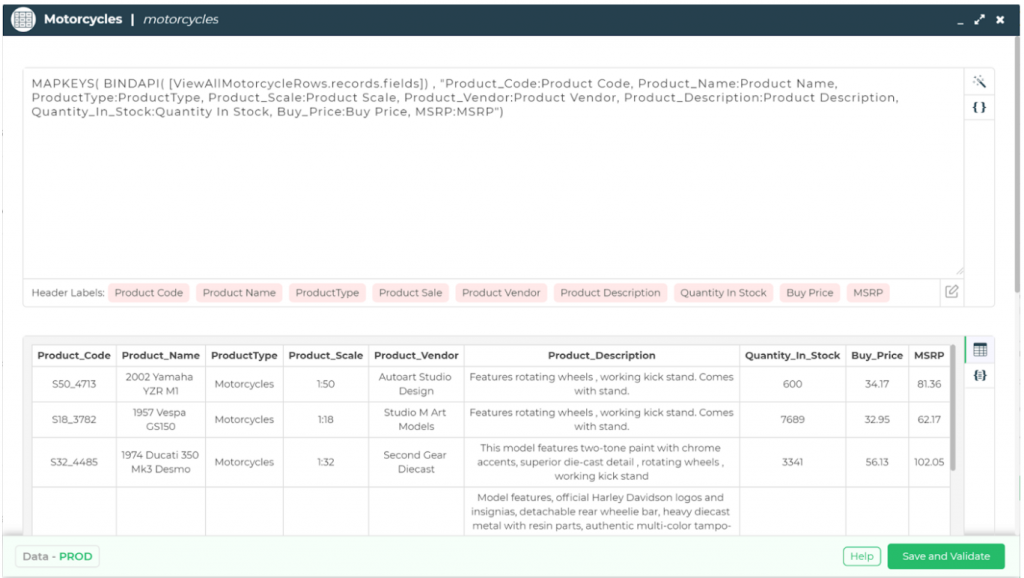Open Help
1024x578 pixels.
pyautogui.click(x=861, y=556)
